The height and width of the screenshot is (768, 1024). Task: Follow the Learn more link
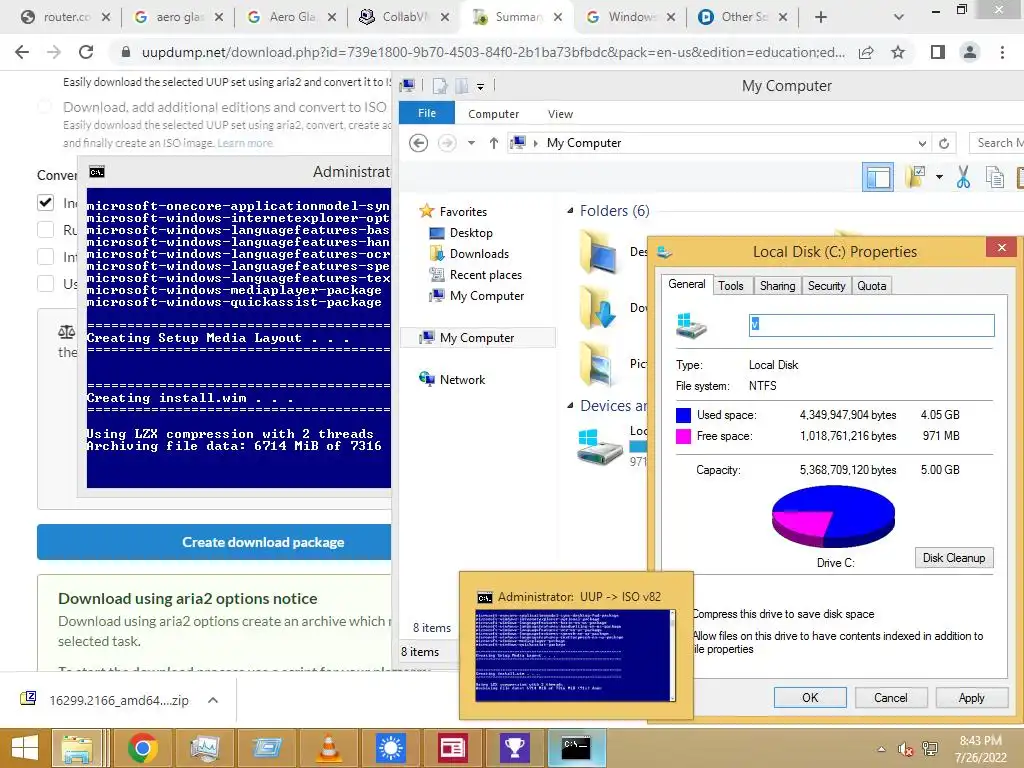[x=245, y=143]
